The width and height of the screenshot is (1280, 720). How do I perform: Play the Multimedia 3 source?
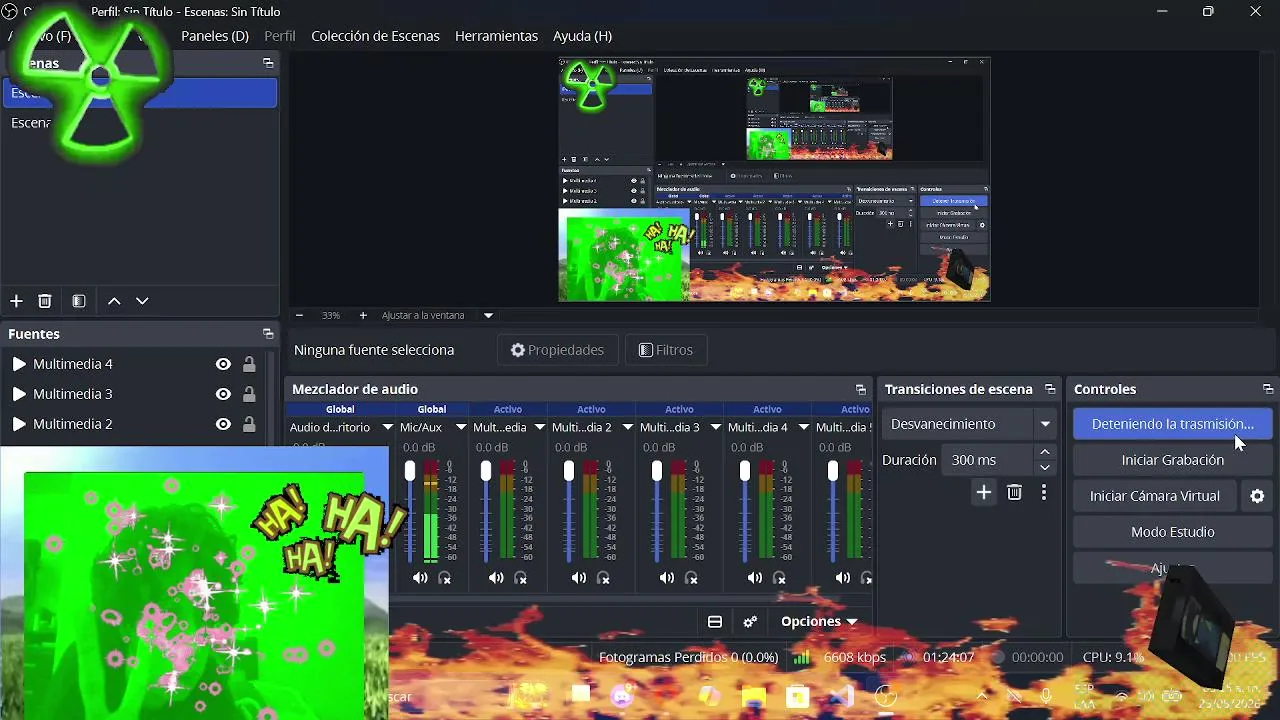pos(18,394)
